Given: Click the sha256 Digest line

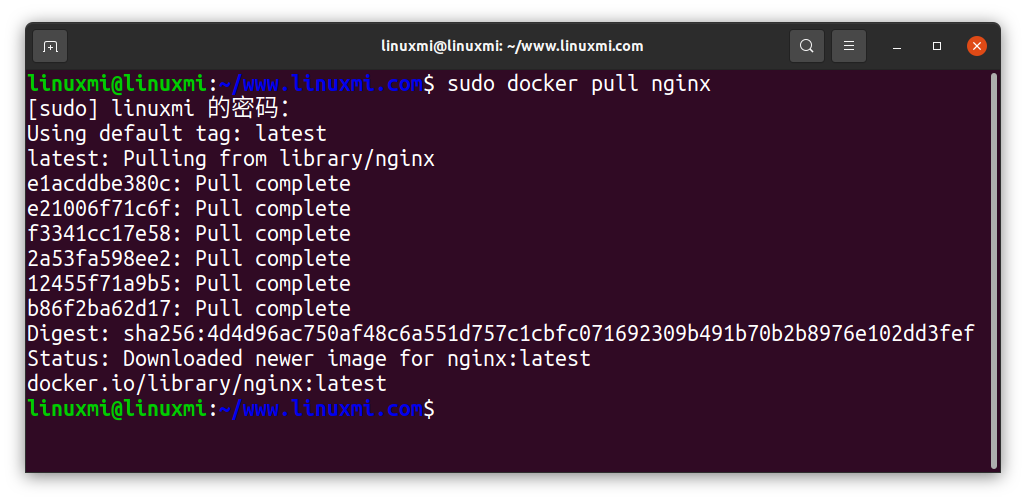Looking at the screenshot, I should 500,334.
